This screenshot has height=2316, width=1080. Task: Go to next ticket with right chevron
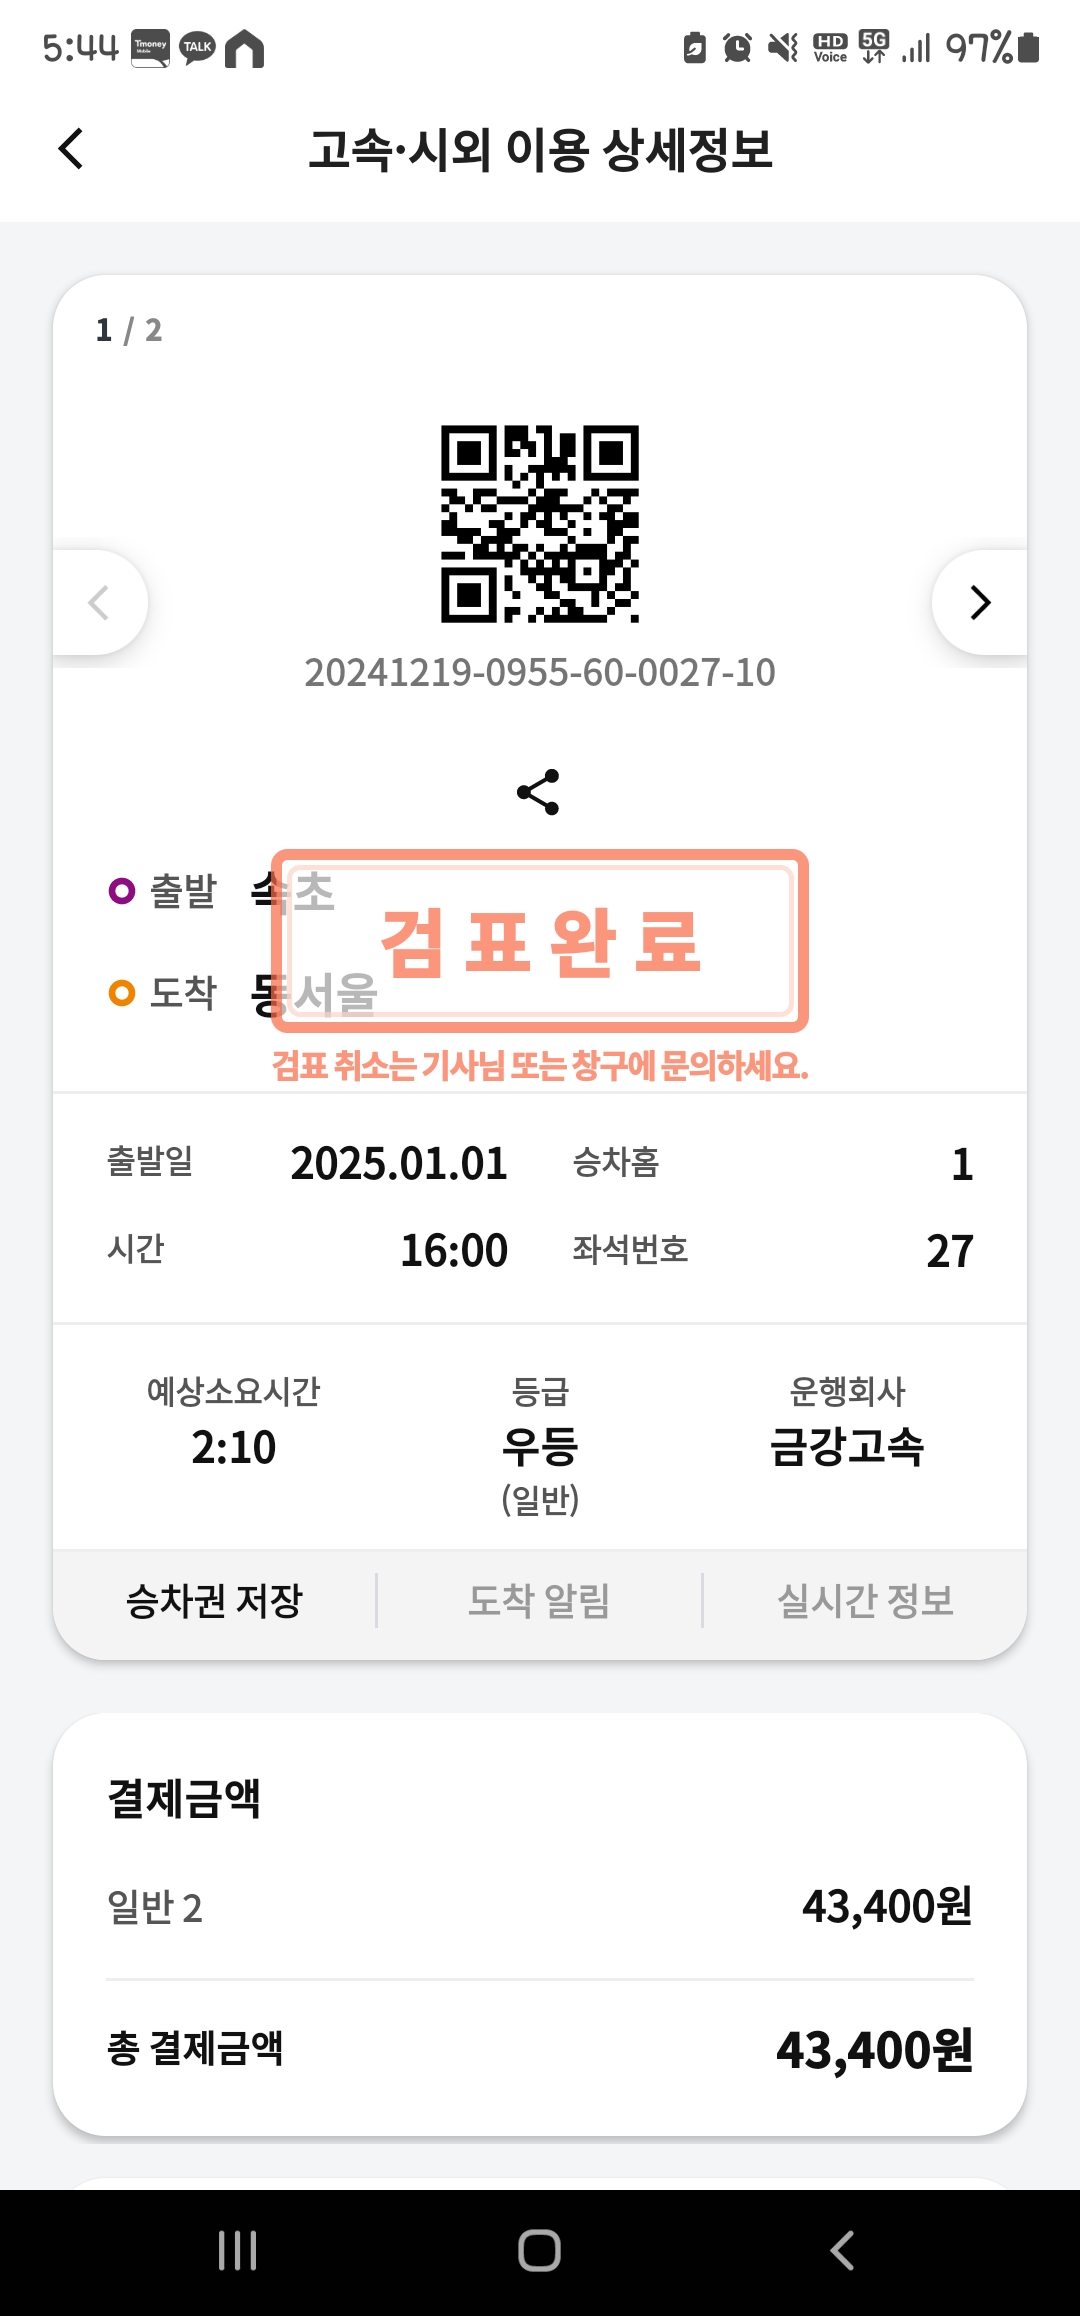[x=979, y=602]
